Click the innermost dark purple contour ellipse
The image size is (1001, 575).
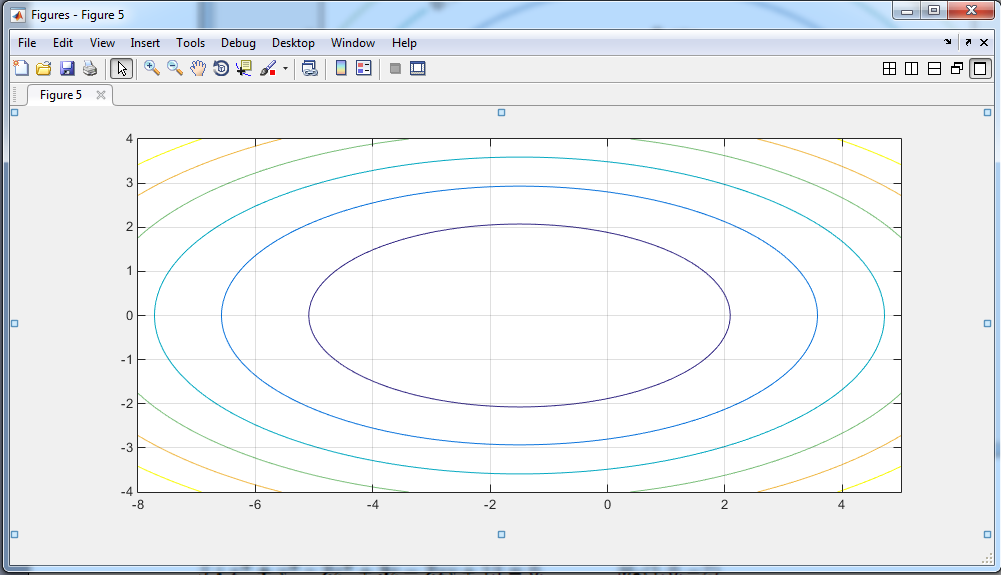click(x=519, y=224)
